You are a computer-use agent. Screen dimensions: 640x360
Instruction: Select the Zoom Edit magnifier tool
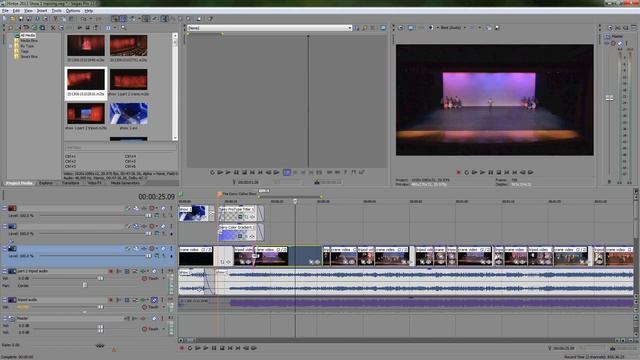click(188, 18)
